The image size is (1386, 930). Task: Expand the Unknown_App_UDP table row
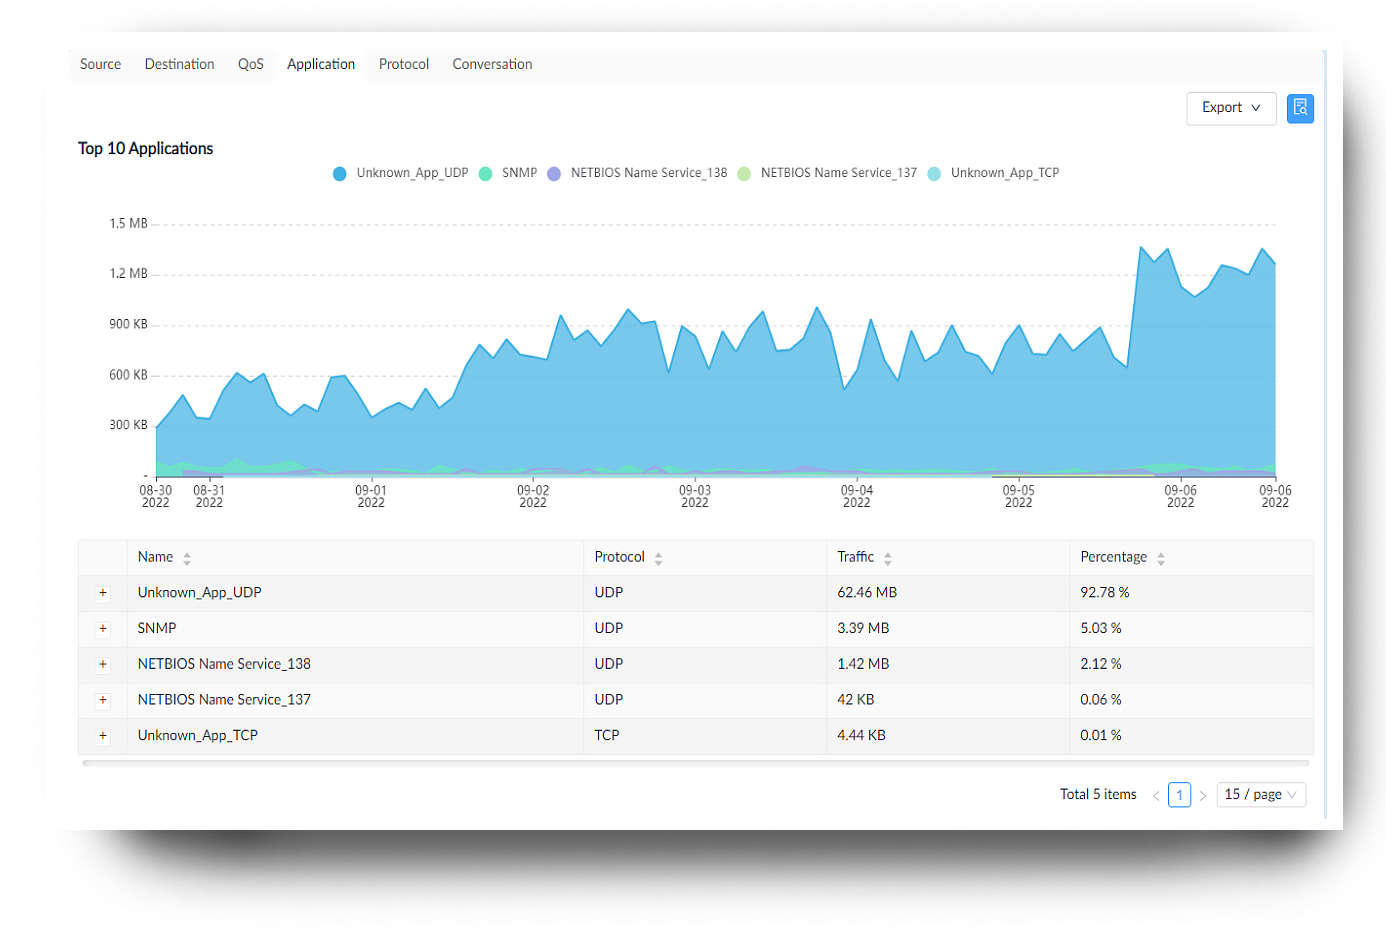[103, 594]
